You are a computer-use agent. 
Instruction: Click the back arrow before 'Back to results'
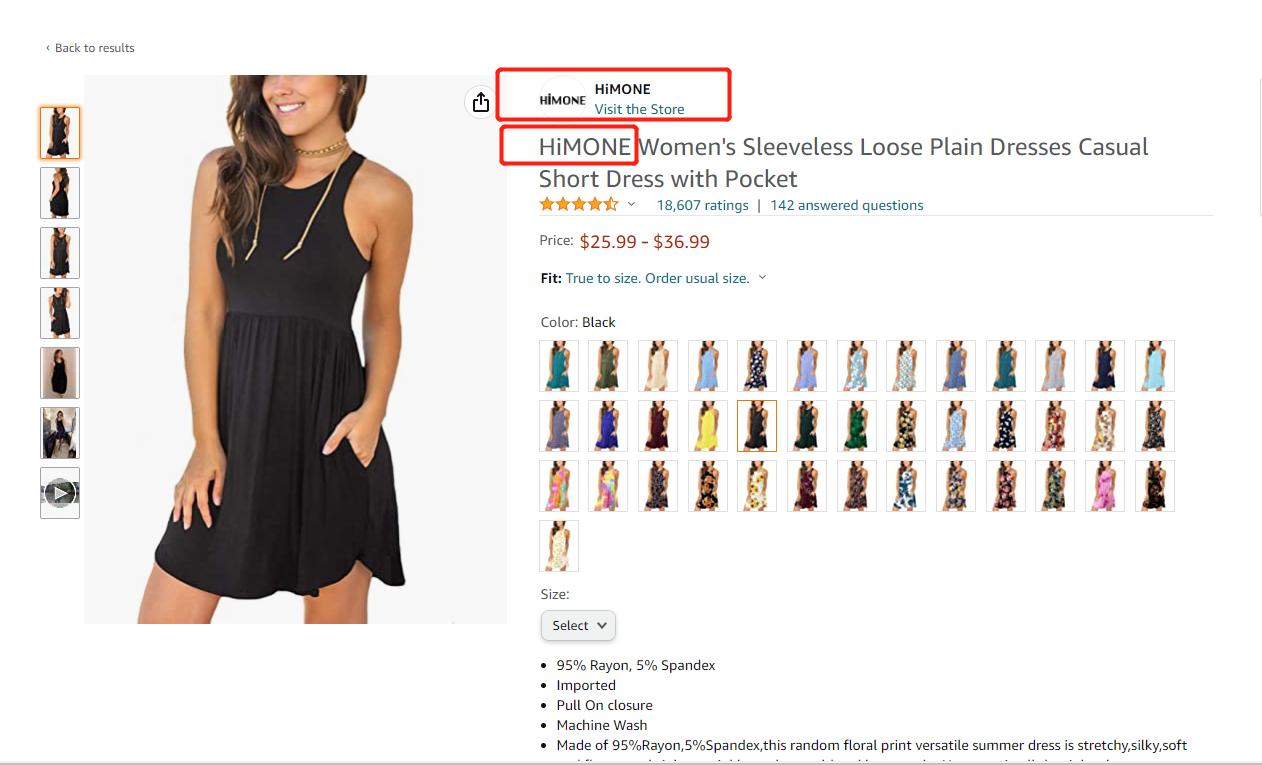point(47,48)
